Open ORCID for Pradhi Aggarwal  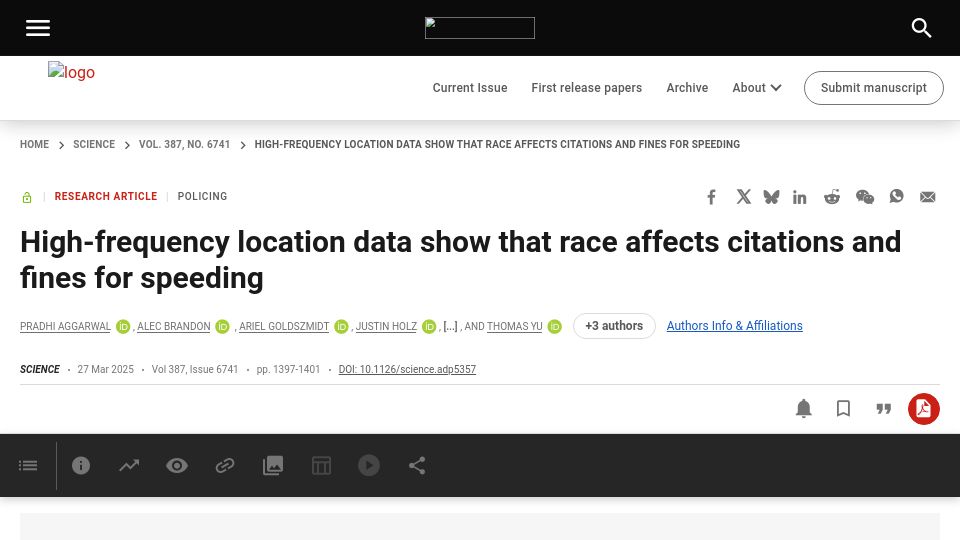(x=123, y=327)
